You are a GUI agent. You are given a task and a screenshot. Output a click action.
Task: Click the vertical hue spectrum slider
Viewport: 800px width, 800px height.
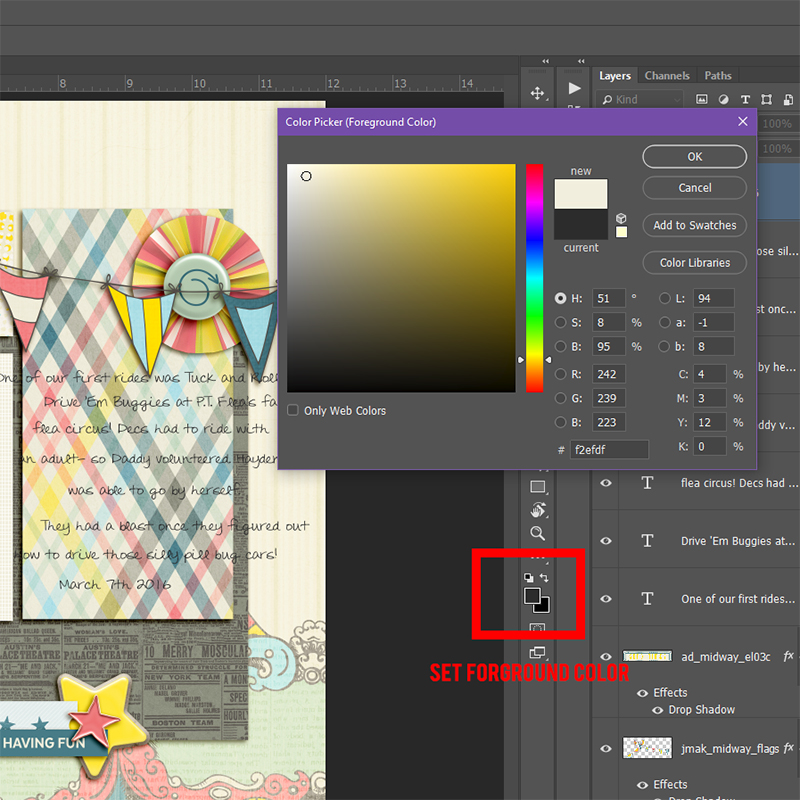534,278
